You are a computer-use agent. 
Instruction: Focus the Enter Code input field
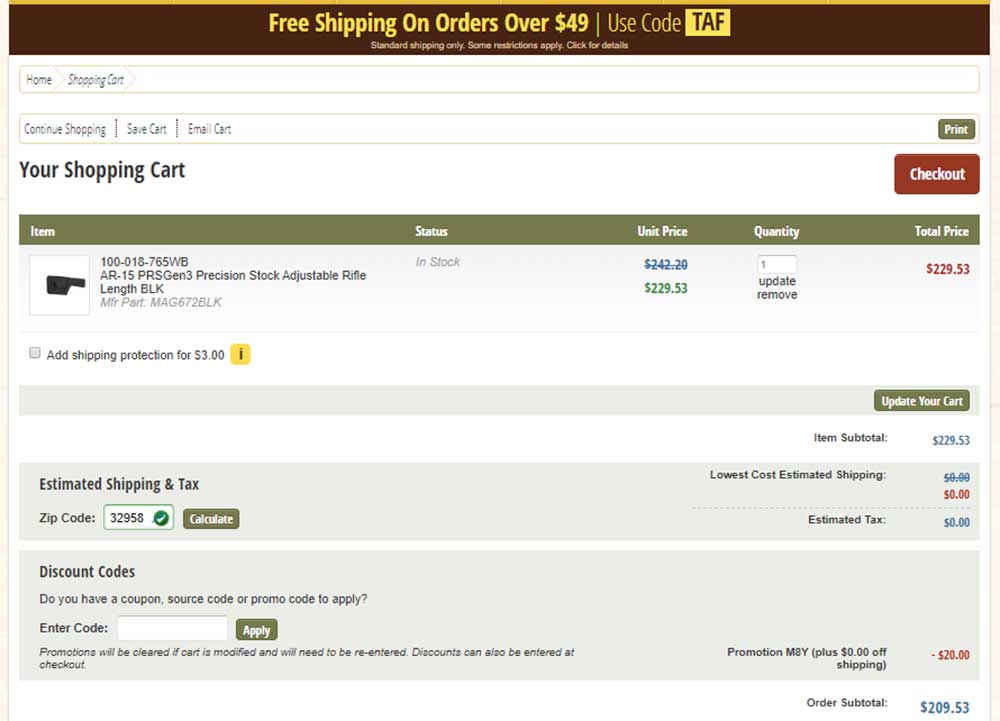pos(172,629)
